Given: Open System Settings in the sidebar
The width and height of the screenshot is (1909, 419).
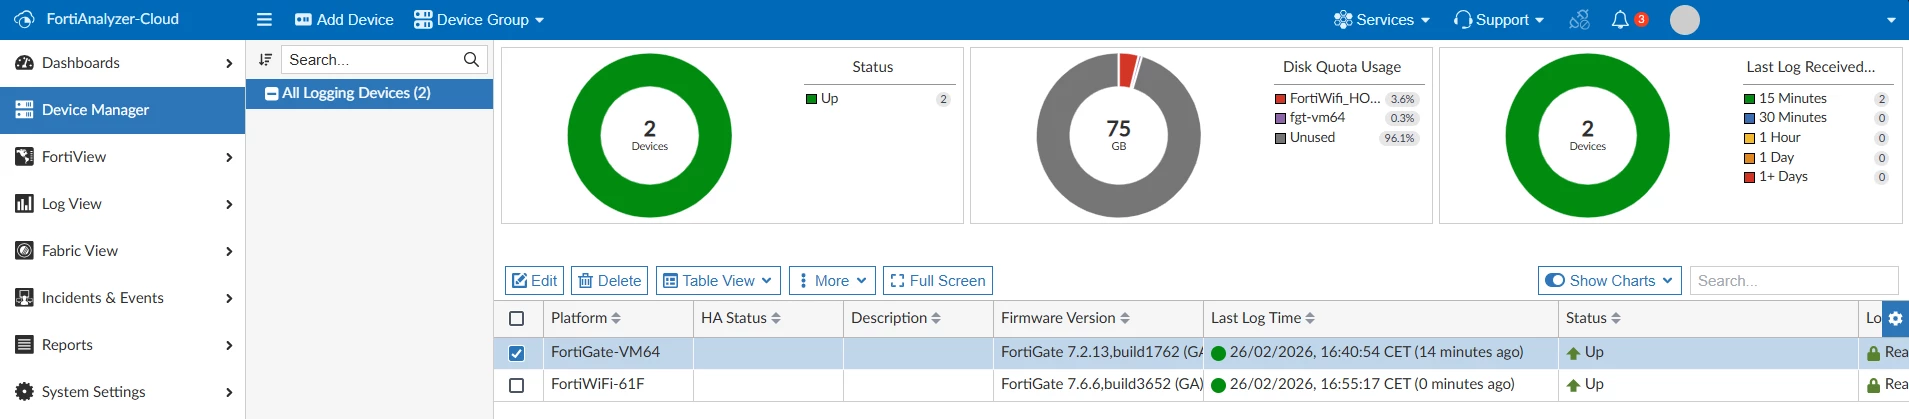Looking at the screenshot, I should [122, 392].
